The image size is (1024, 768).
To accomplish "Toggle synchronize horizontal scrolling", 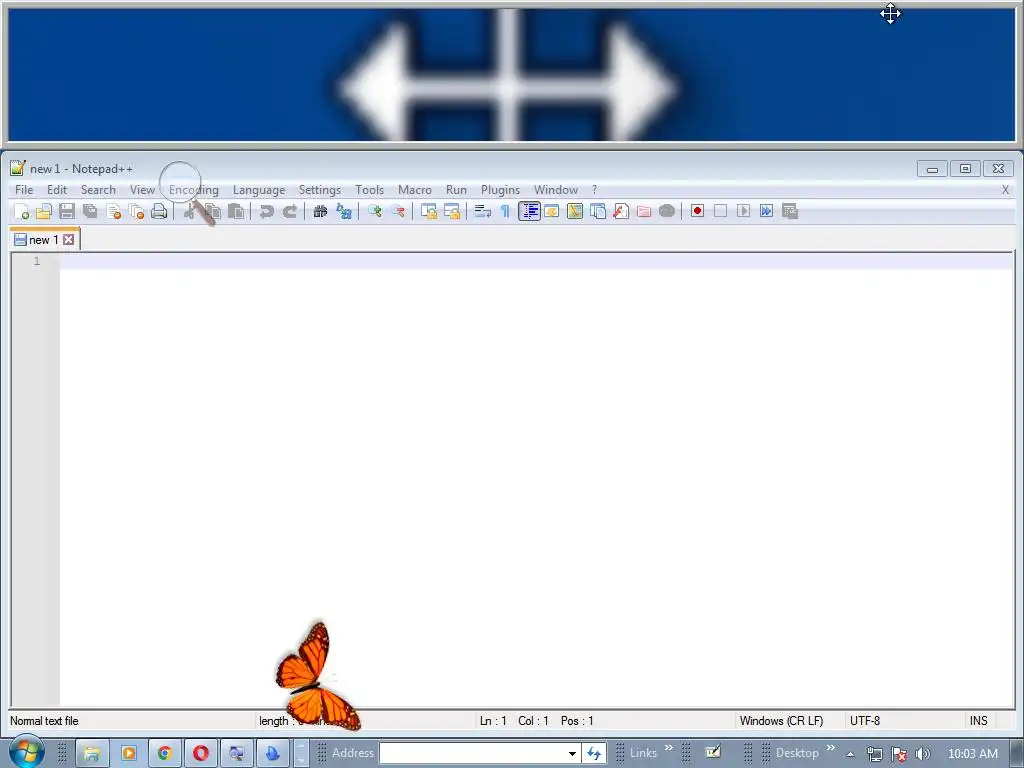I will point(452,211).
